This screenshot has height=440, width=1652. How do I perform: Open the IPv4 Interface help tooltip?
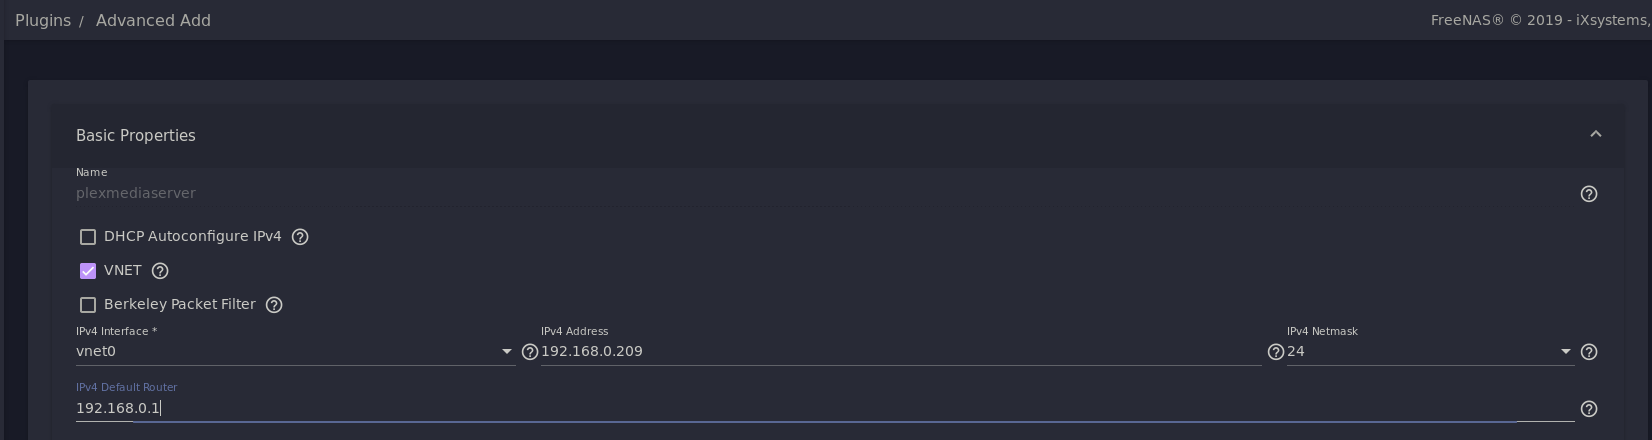pos(530,352)
